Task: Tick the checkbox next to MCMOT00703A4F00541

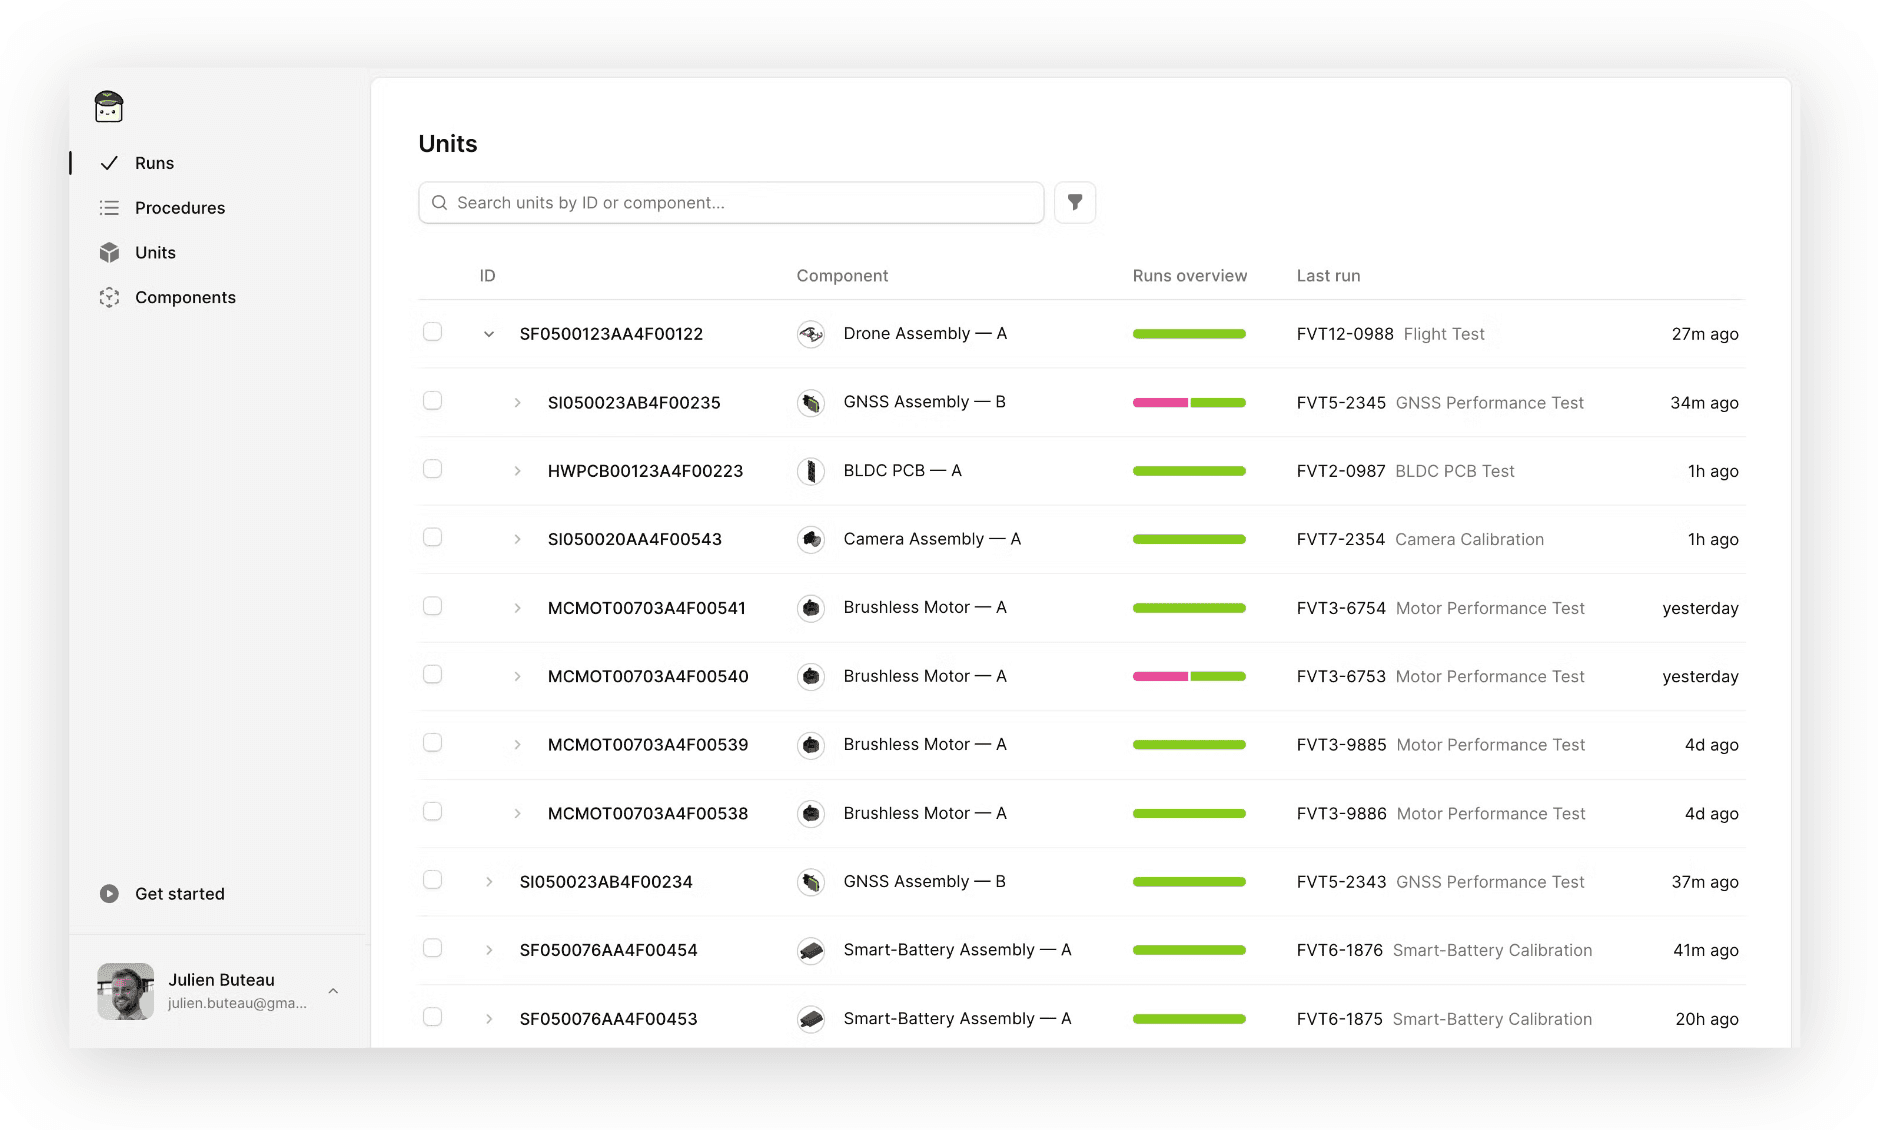Action: click(433, 605)
